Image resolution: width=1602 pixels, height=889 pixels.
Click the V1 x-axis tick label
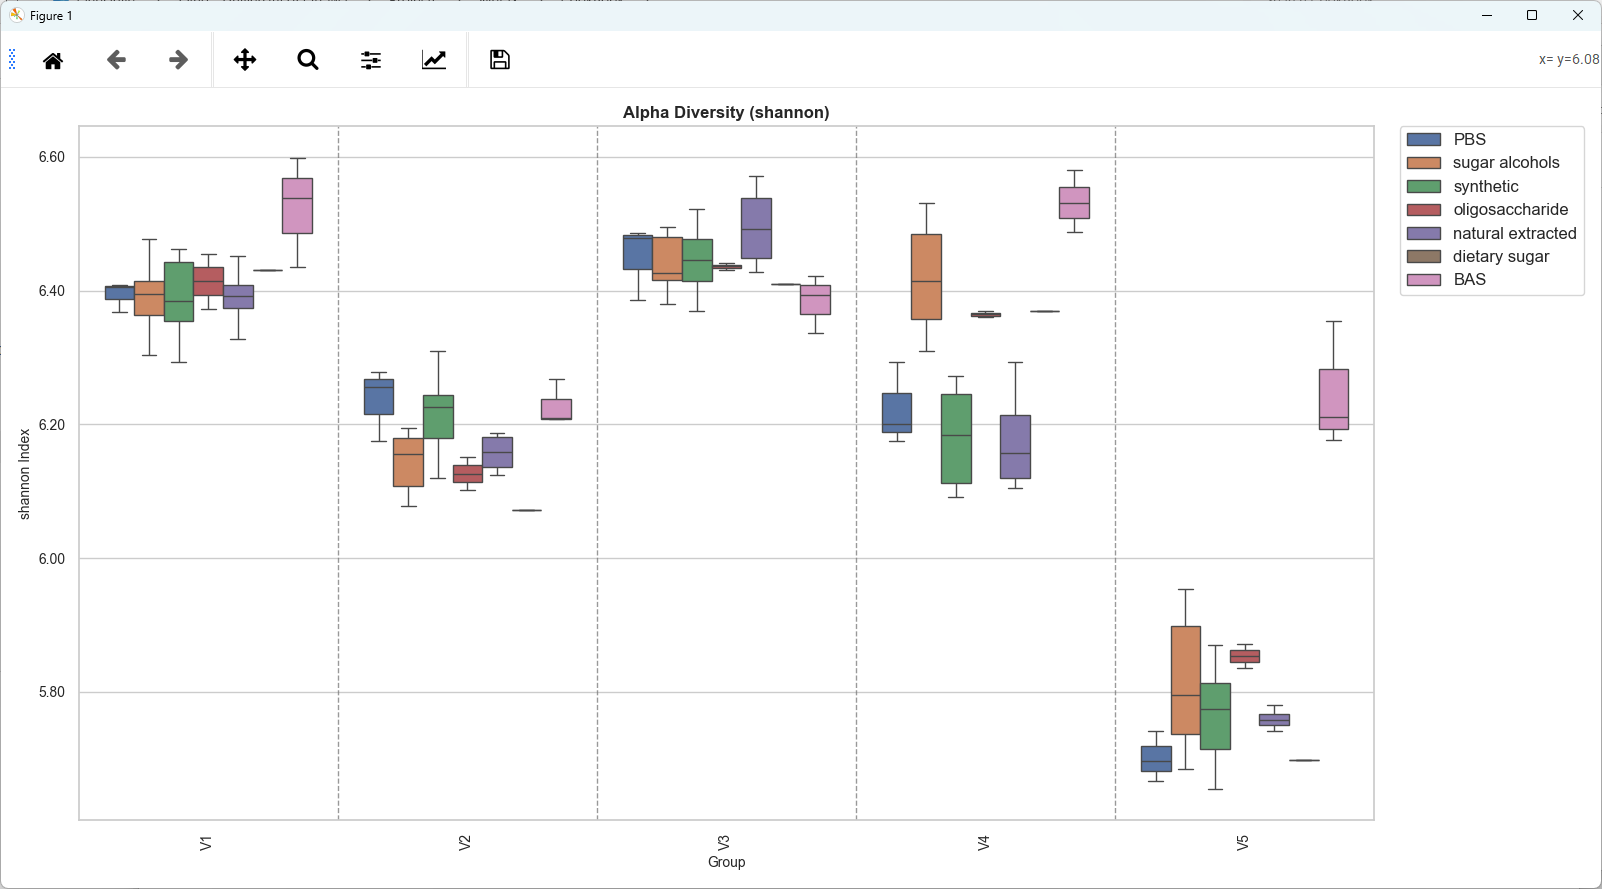[x=206, y=843]
